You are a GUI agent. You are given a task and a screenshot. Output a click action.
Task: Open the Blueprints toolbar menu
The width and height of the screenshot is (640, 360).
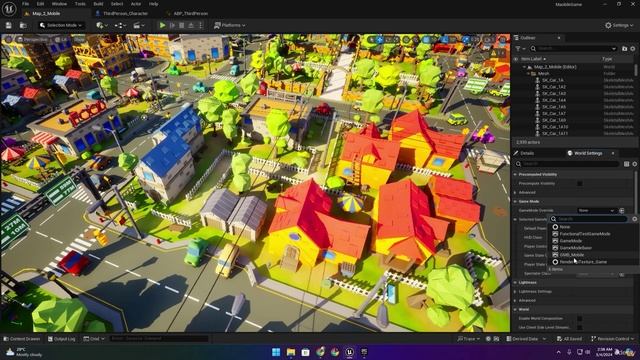(x=120, y=25)
